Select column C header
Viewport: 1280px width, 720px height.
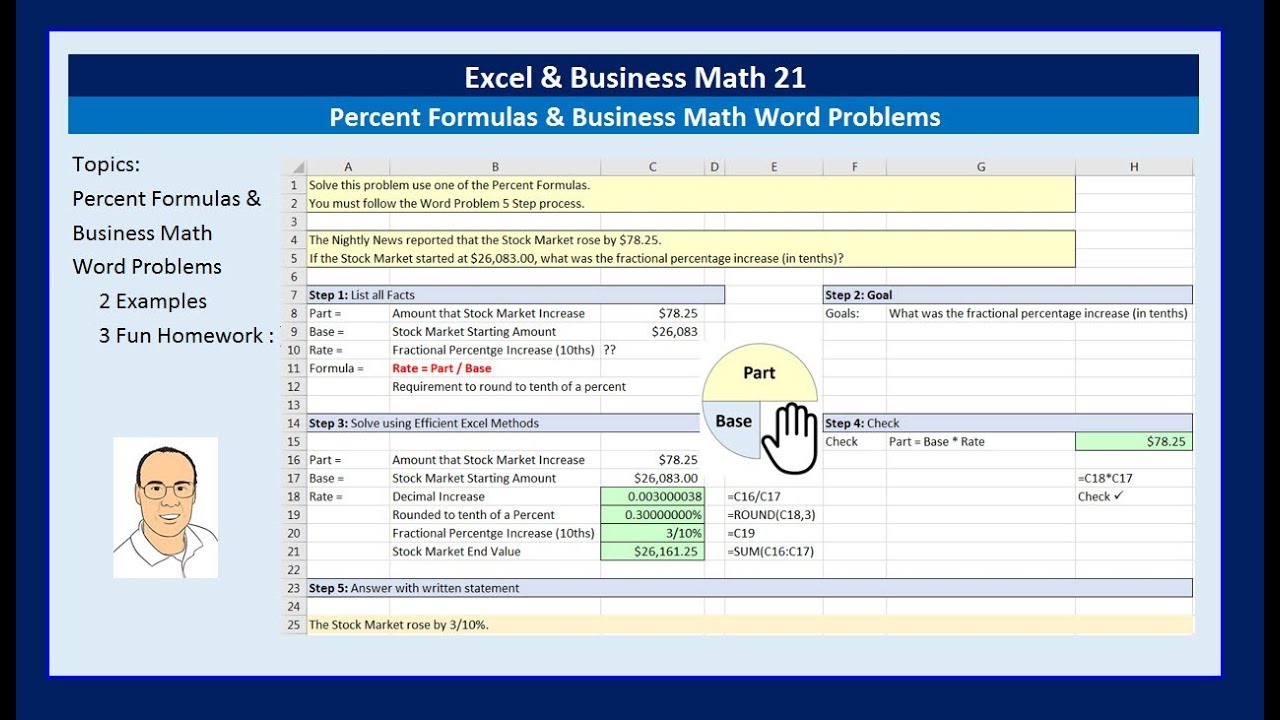[x=653, y=167]
